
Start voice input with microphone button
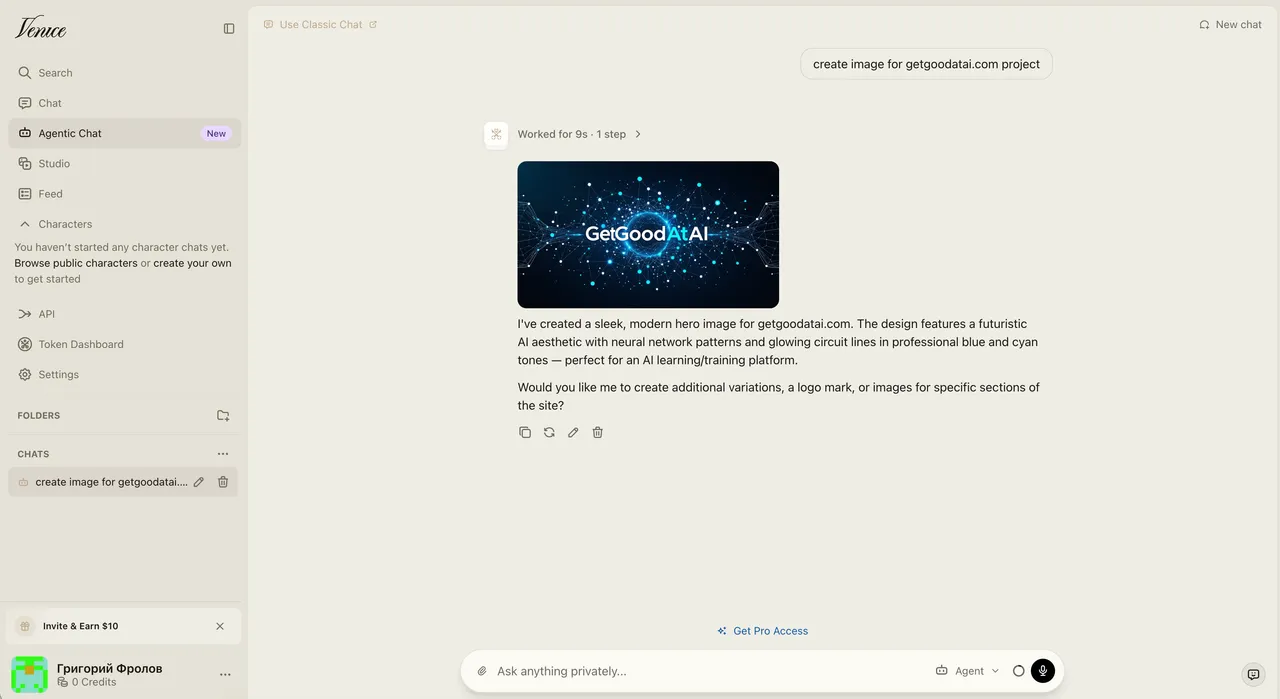pos(1043,671)
